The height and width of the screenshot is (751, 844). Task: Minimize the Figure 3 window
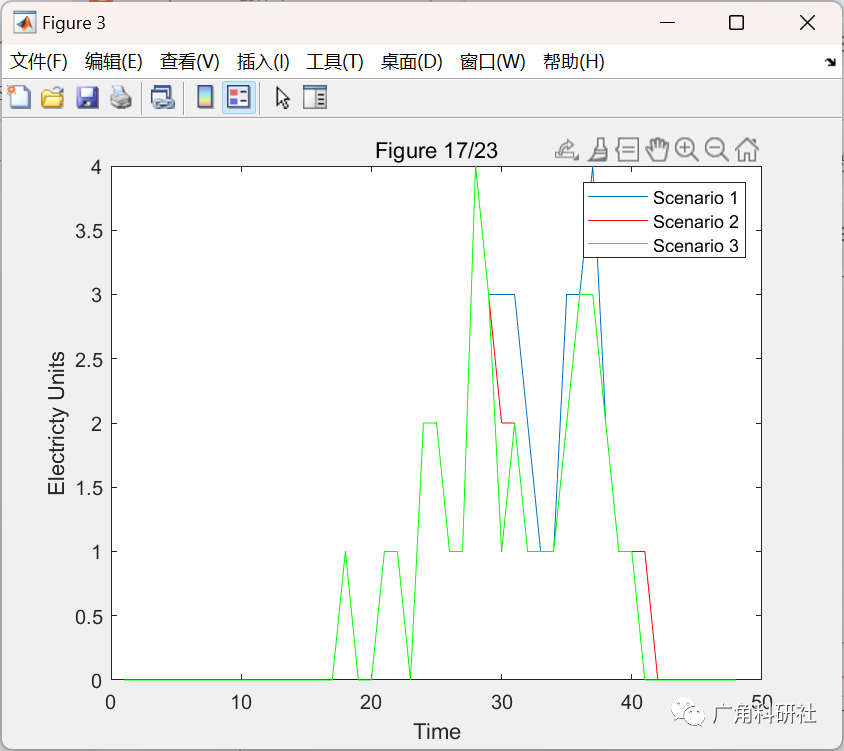point(667,23)
